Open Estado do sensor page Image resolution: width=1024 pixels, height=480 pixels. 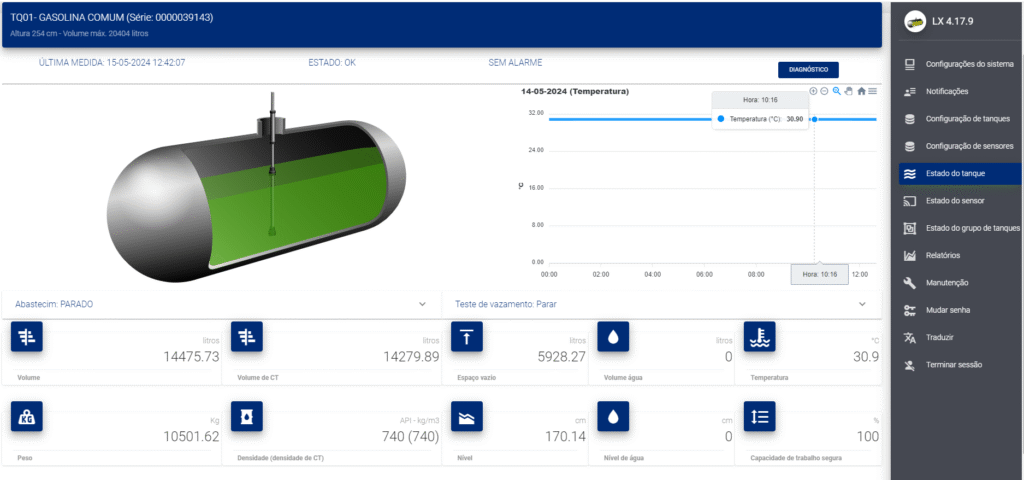[956, 201]
